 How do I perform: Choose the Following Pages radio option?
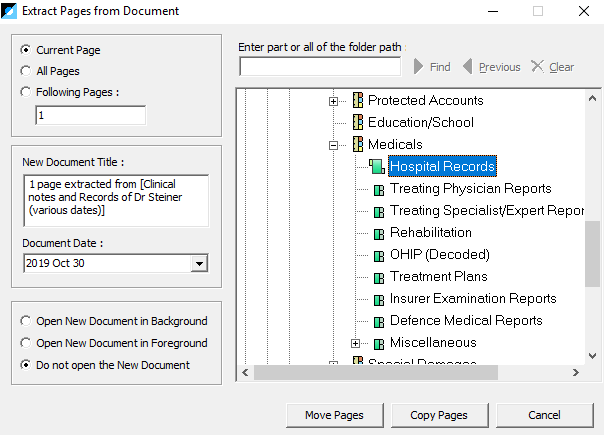tap(26, 92)
